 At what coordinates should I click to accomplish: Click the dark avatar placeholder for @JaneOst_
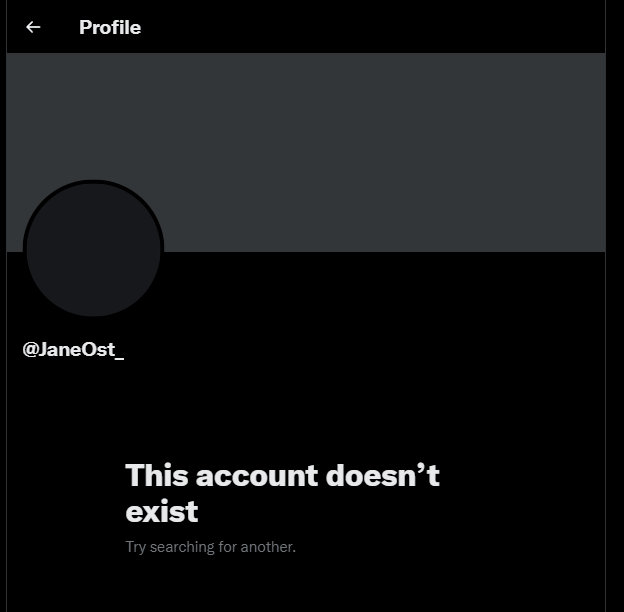[x=94, y=249]
